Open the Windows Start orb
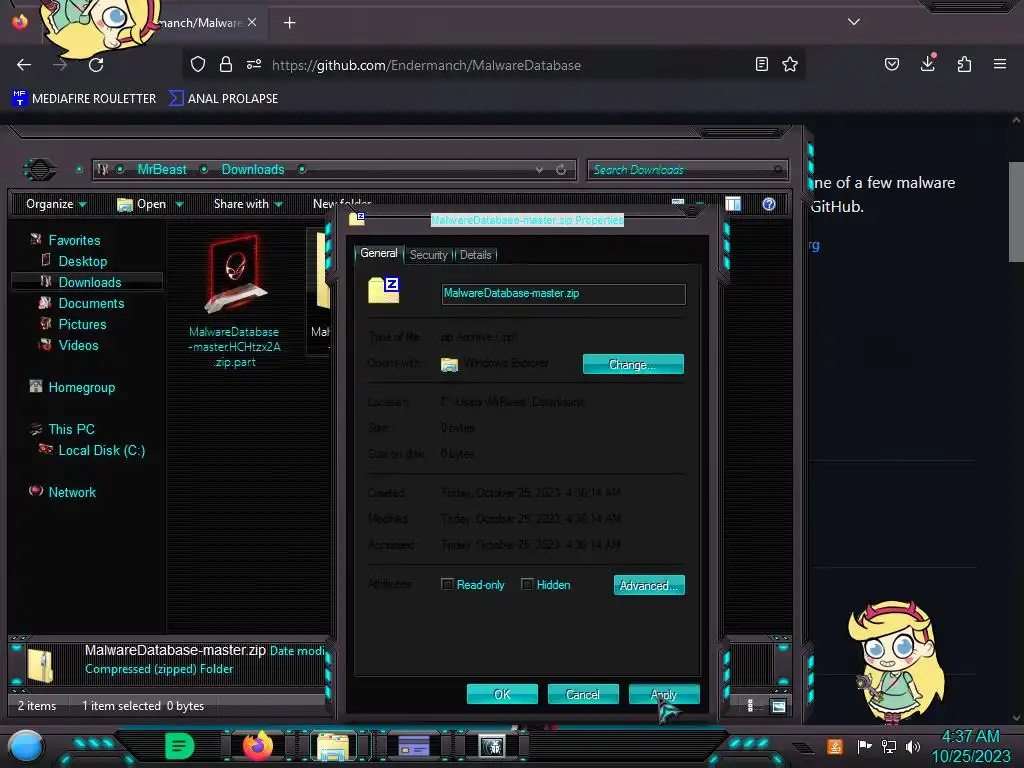Image resolution: width=1024 pixels, height=768 pixels. (x=26, y=746)
